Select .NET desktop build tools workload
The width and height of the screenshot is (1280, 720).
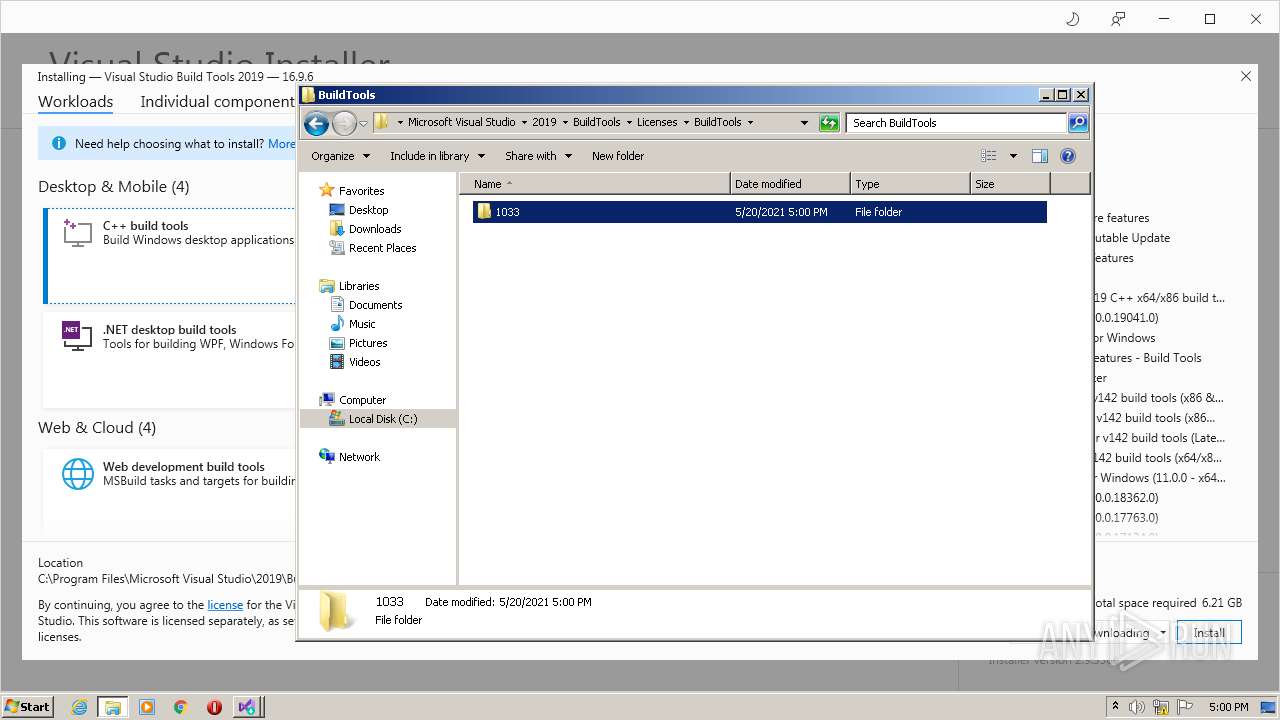click(x=170, y=360)
